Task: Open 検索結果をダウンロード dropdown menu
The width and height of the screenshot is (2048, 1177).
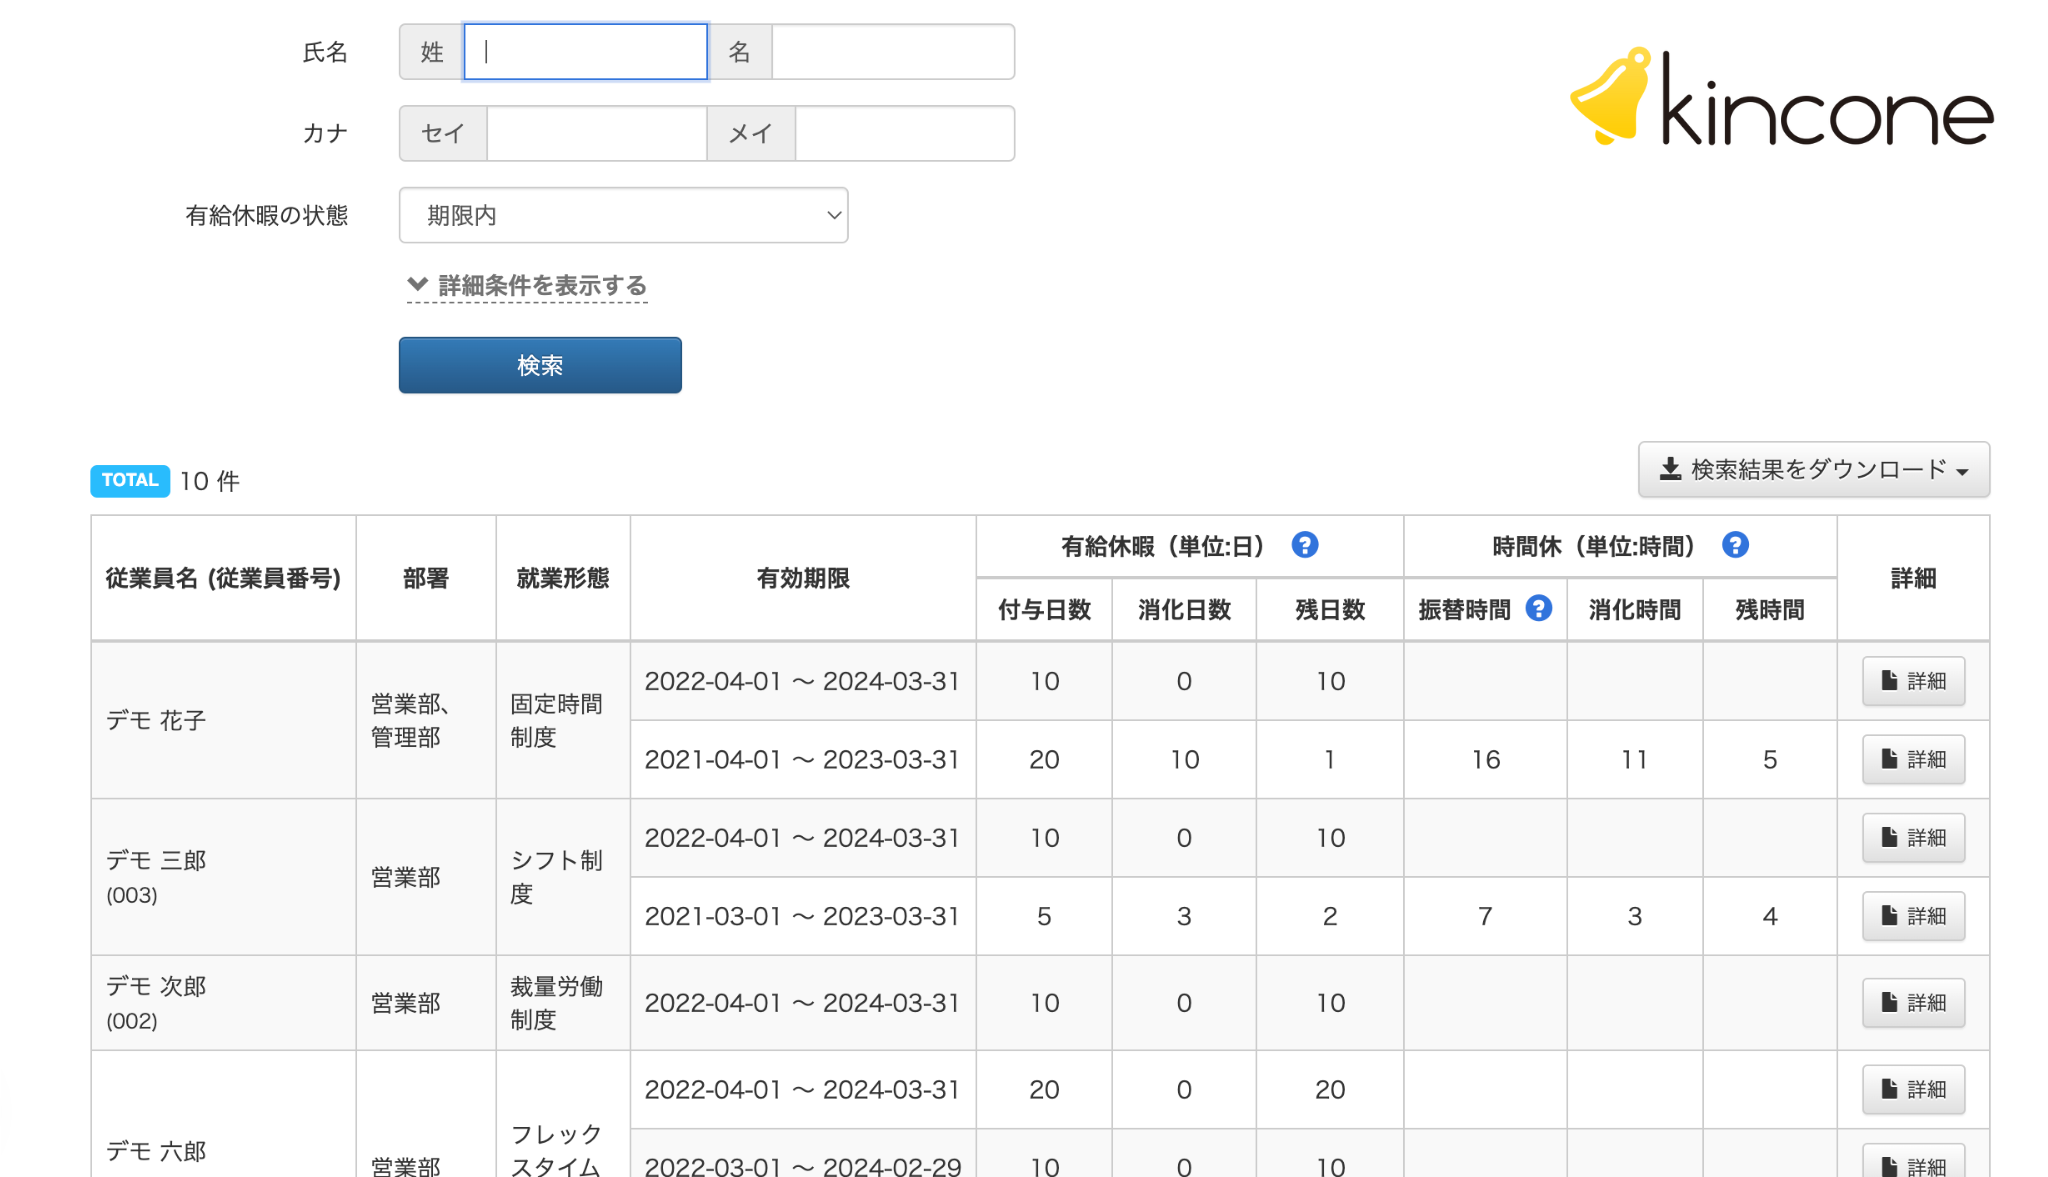Action: coord(1813,470)
